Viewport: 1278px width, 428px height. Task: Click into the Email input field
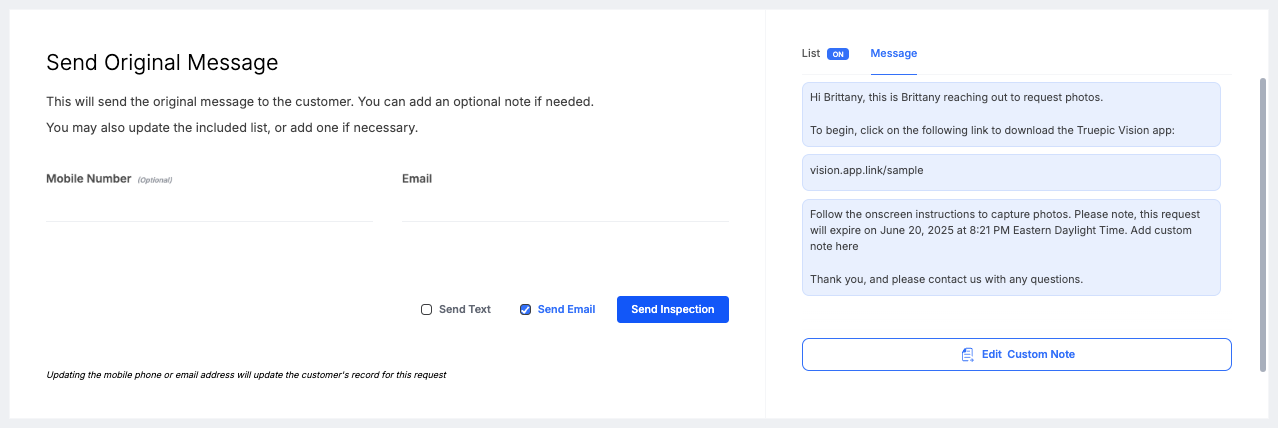pyautogui.click(x=564, y=208)
